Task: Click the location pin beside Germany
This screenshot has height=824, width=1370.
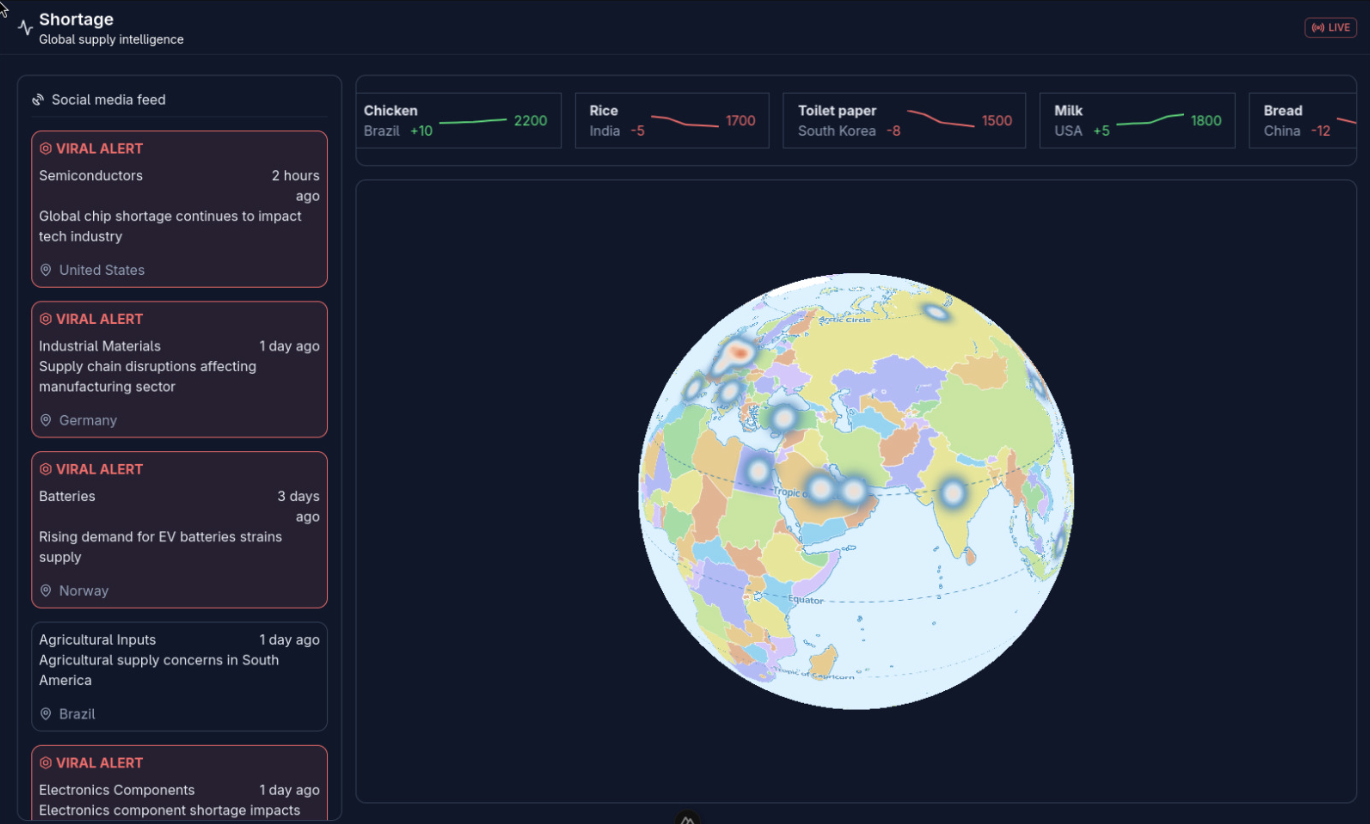Action: tap(45, 420)
